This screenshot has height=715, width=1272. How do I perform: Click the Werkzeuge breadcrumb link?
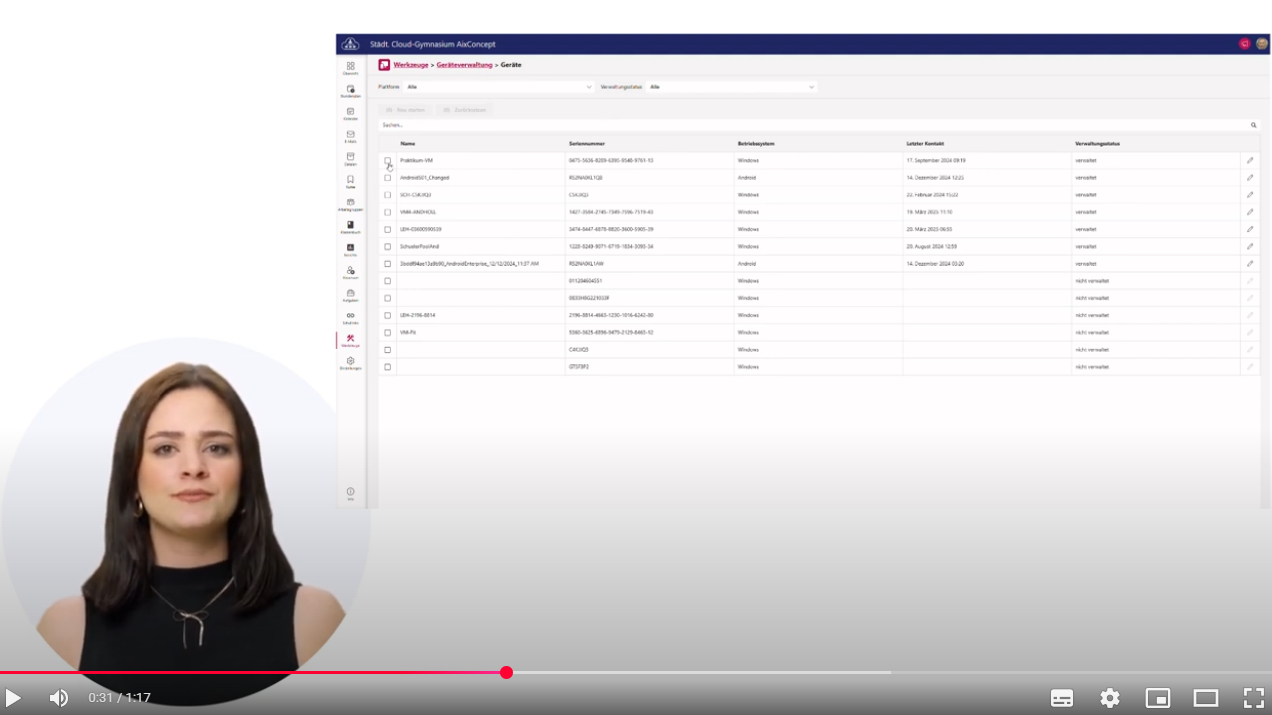[410, 65]
